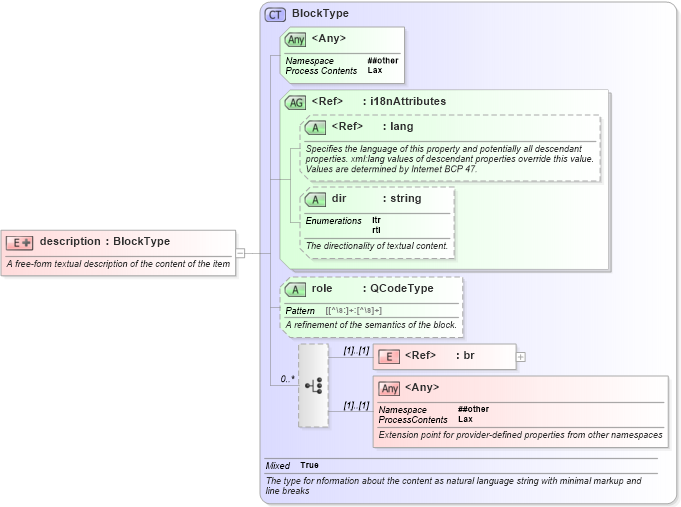Click the CT complex type icon beside BlockType
Viewport: 681px width, 507px height.
pos(275,15)
